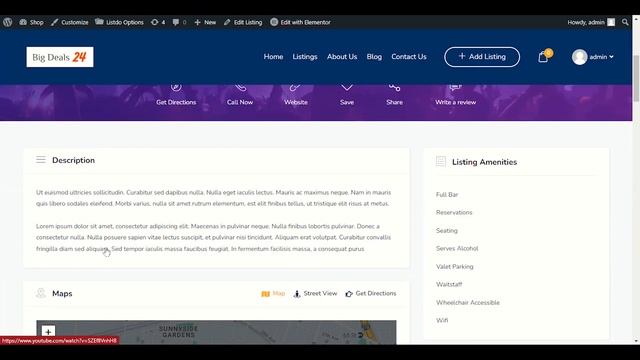Click the Seating amenity
Viewport: 640px width, 360px height.
point(447,231)
